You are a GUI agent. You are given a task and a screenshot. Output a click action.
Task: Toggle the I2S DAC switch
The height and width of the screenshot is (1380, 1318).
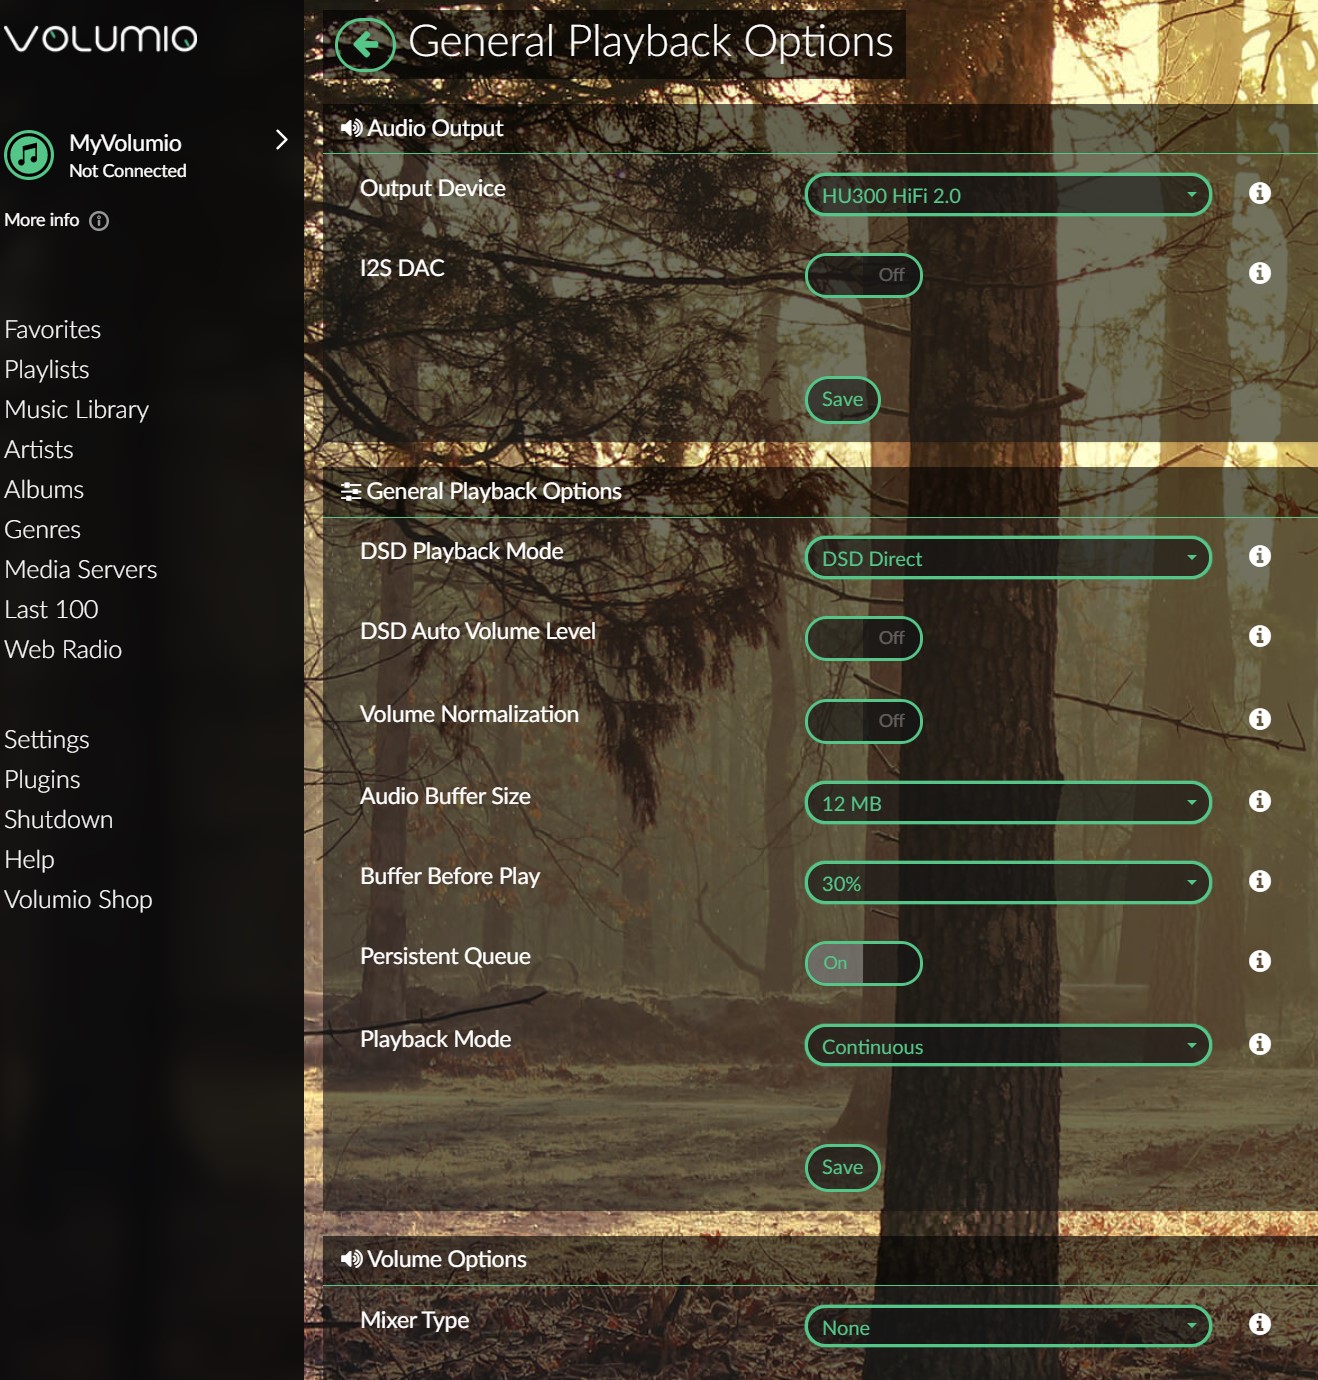coord(864,275)
